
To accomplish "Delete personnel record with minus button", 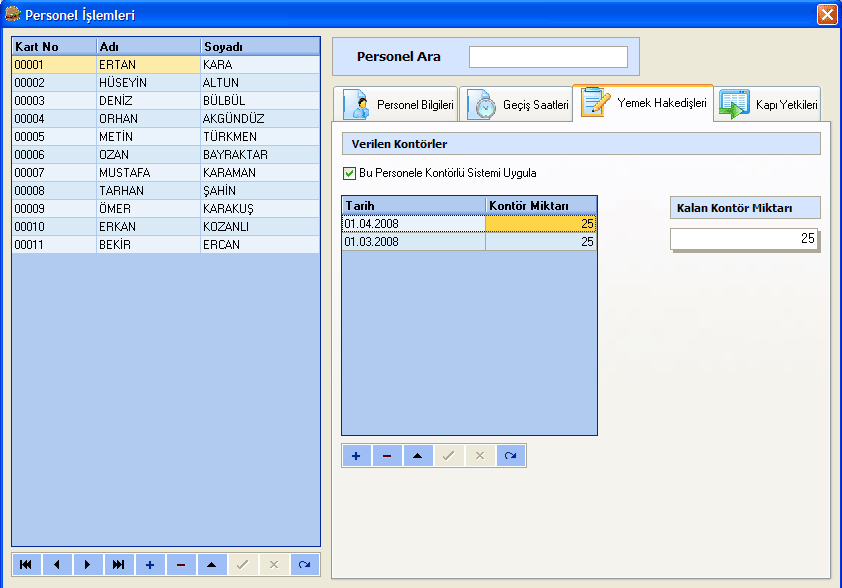I will [x=181, y=565].
